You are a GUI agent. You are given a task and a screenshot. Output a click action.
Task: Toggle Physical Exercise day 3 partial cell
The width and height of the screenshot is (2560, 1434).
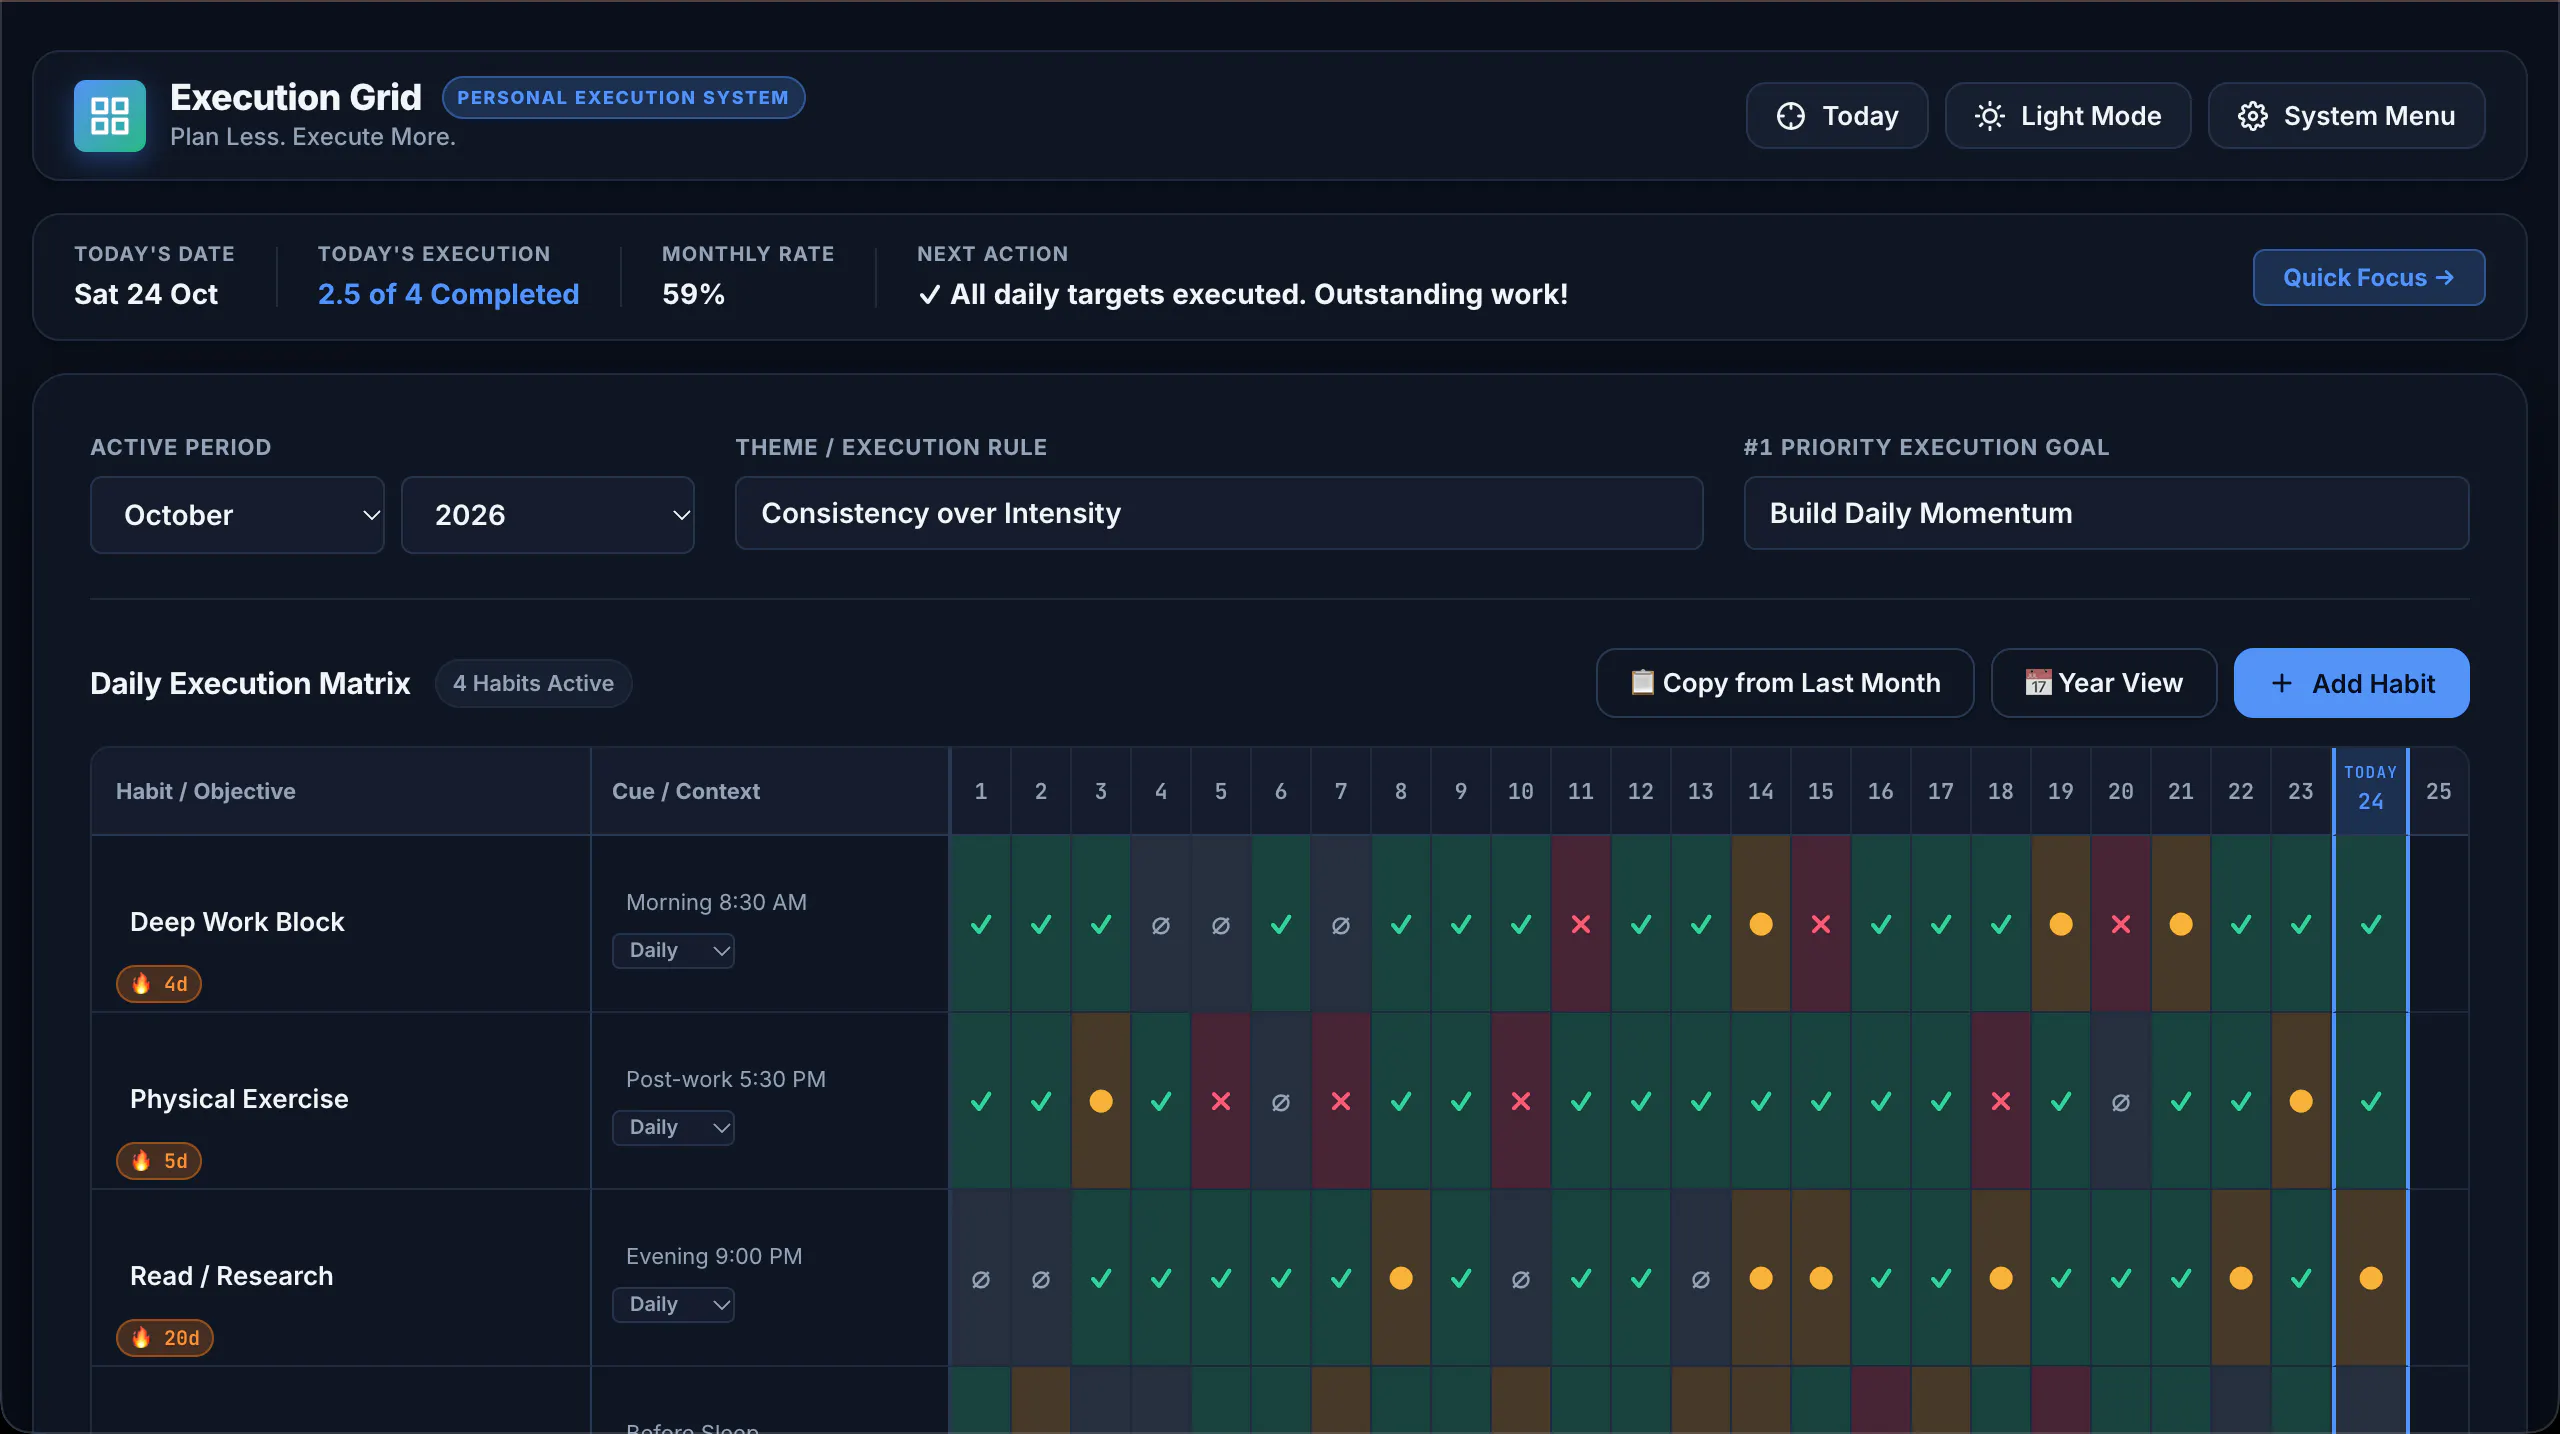coord(1101,1101)
